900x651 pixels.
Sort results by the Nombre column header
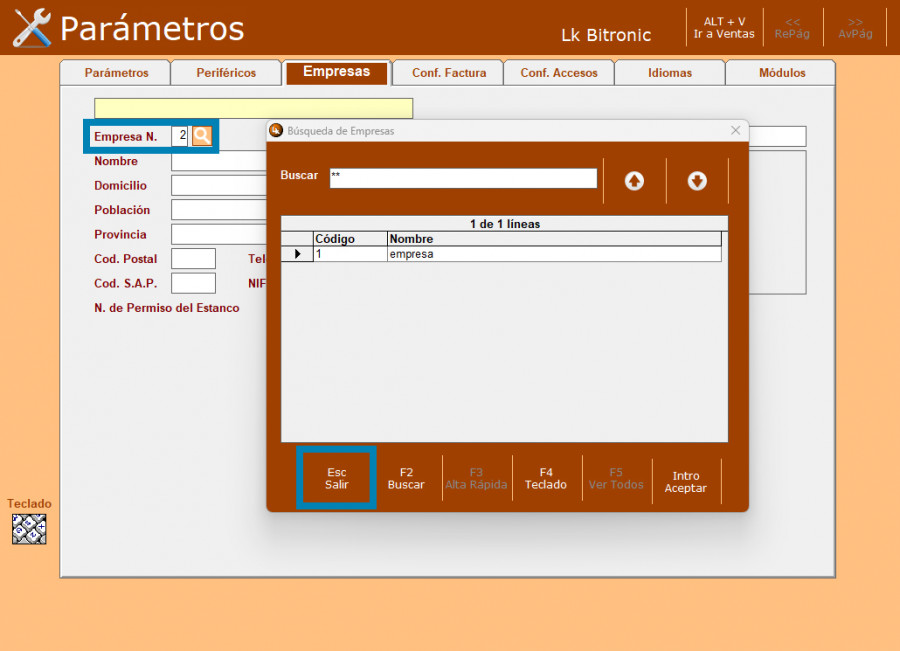553,239
